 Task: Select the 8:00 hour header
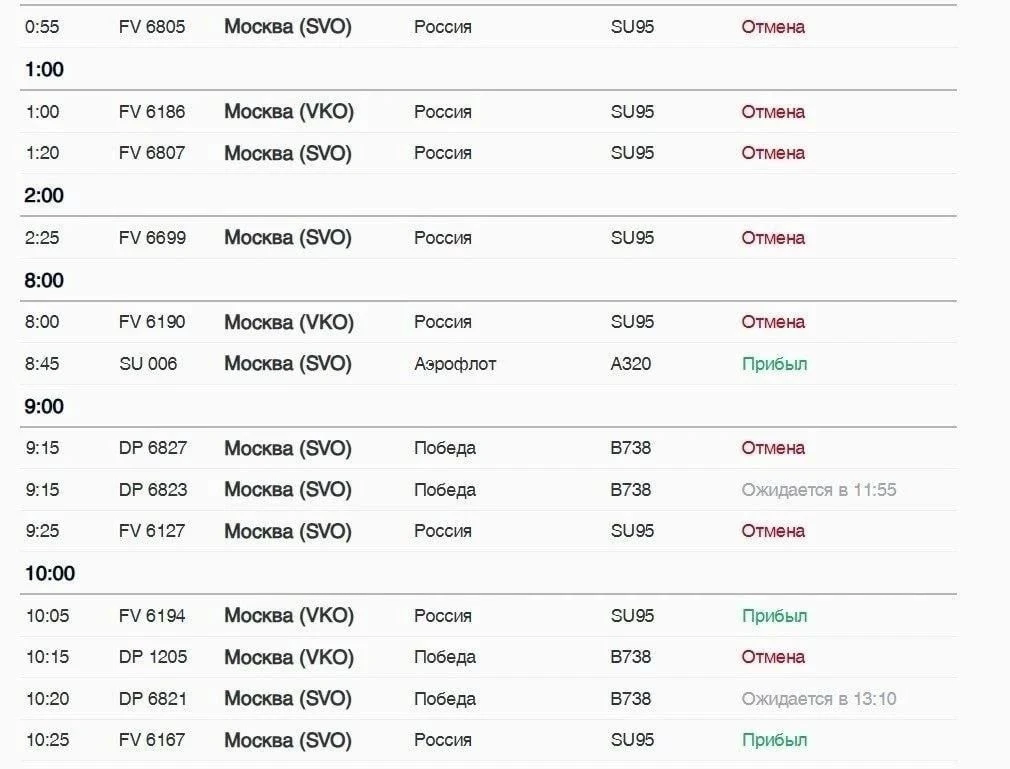click(x=44, y=281)
